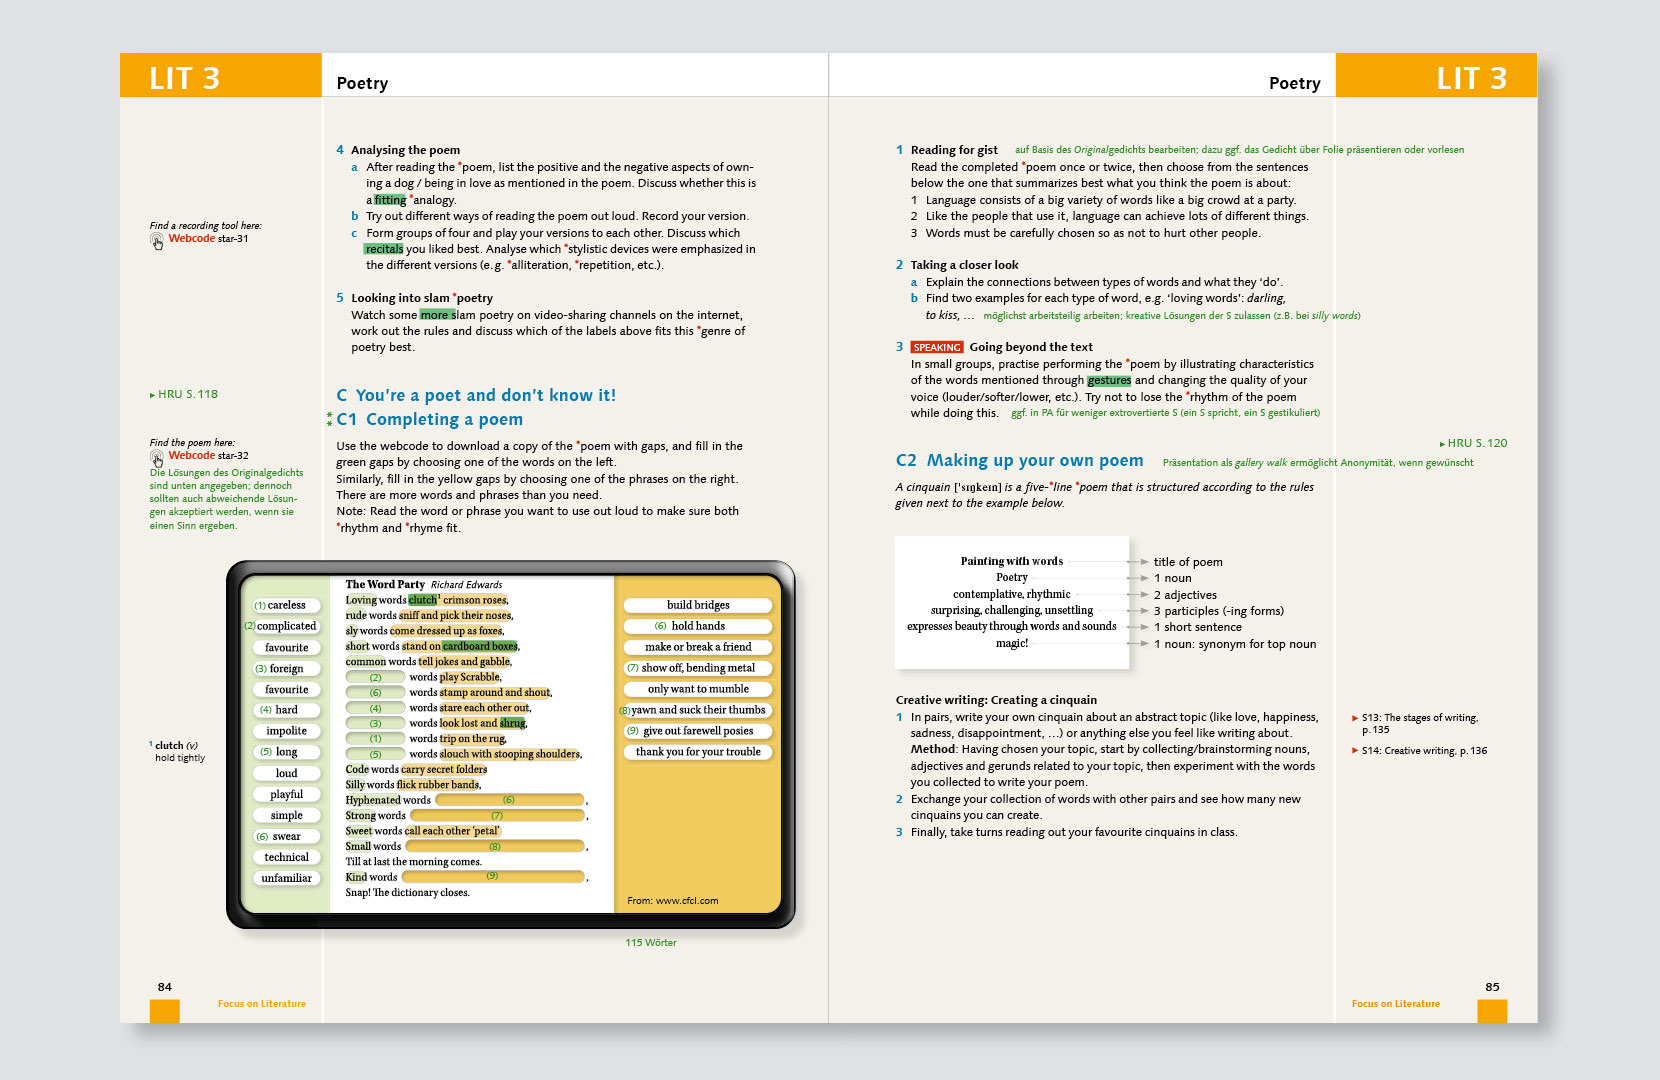
Task: Click the arrow marker beside HRU S. 120
Action: click(1442, 444)
